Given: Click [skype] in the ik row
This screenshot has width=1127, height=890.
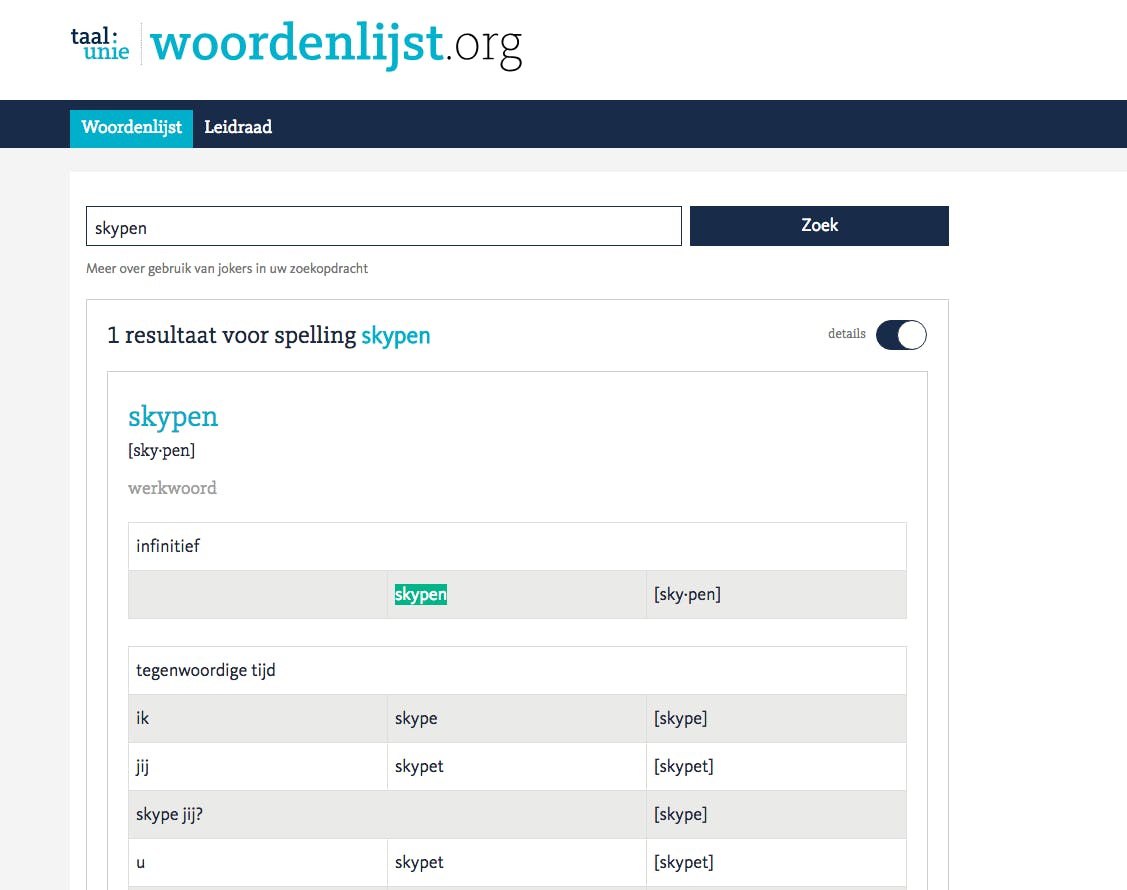Looking at the screenshot, I should [x=680, y=719].
